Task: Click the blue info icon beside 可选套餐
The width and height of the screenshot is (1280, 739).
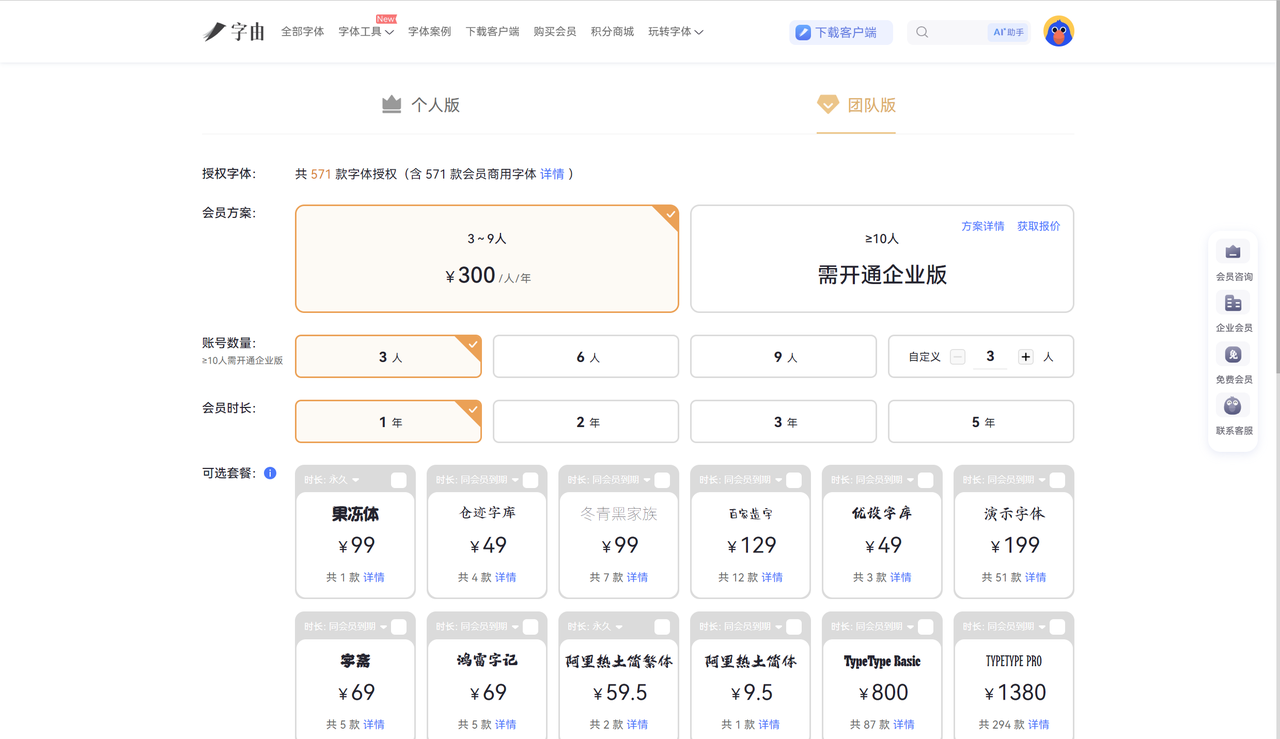Action: (270, 473)
